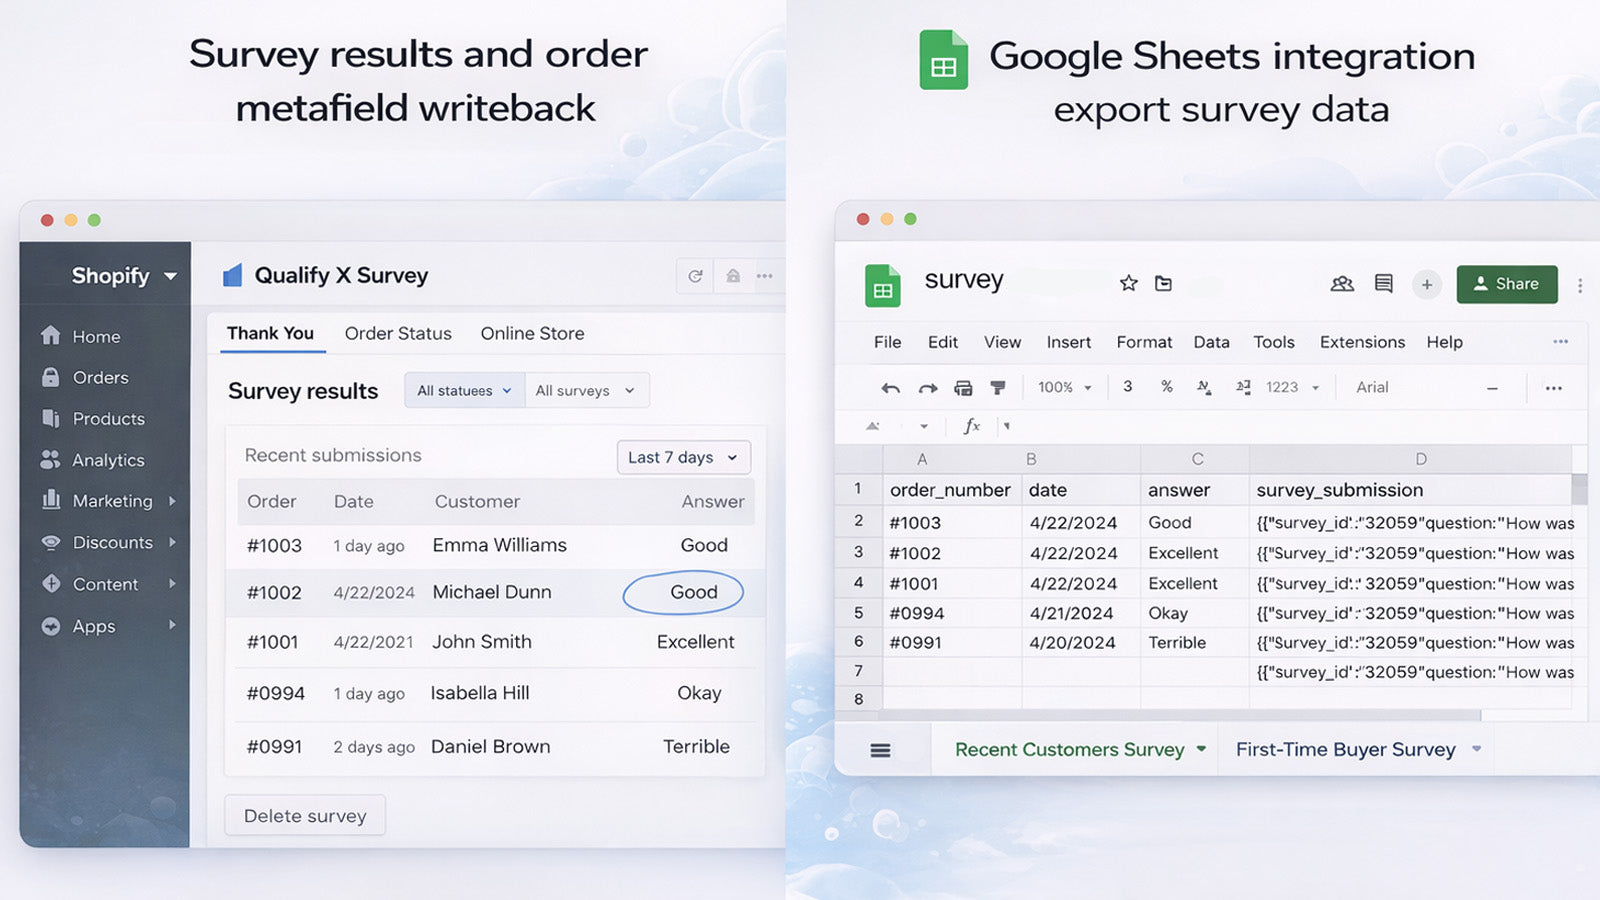Viewport: 1600px width, 900px height.
Task: Switch to the Online Store tab
Action: click(x=532, y=333)
